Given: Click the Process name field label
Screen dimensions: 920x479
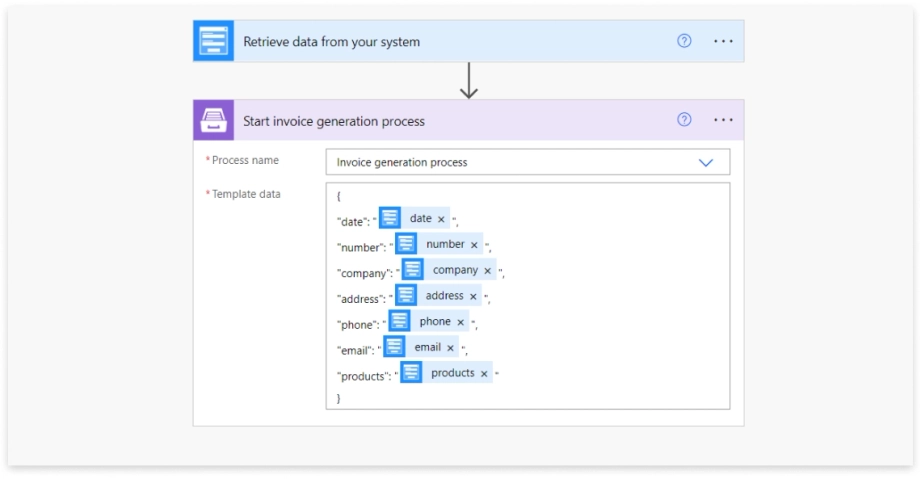Looking at the screenshot, I should 245,160.
